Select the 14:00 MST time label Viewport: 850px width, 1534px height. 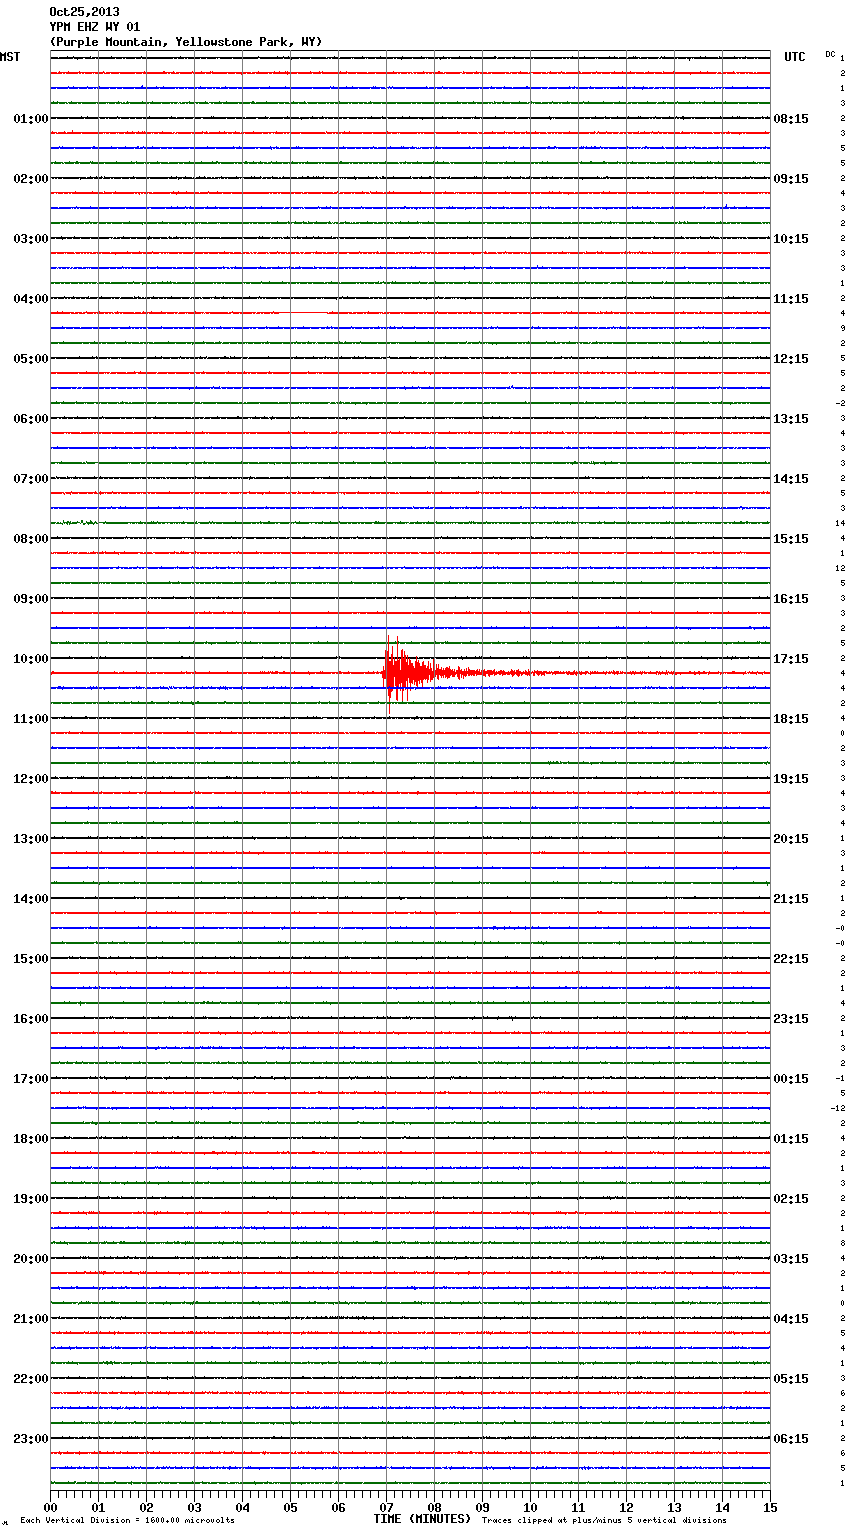click(30, 899)
